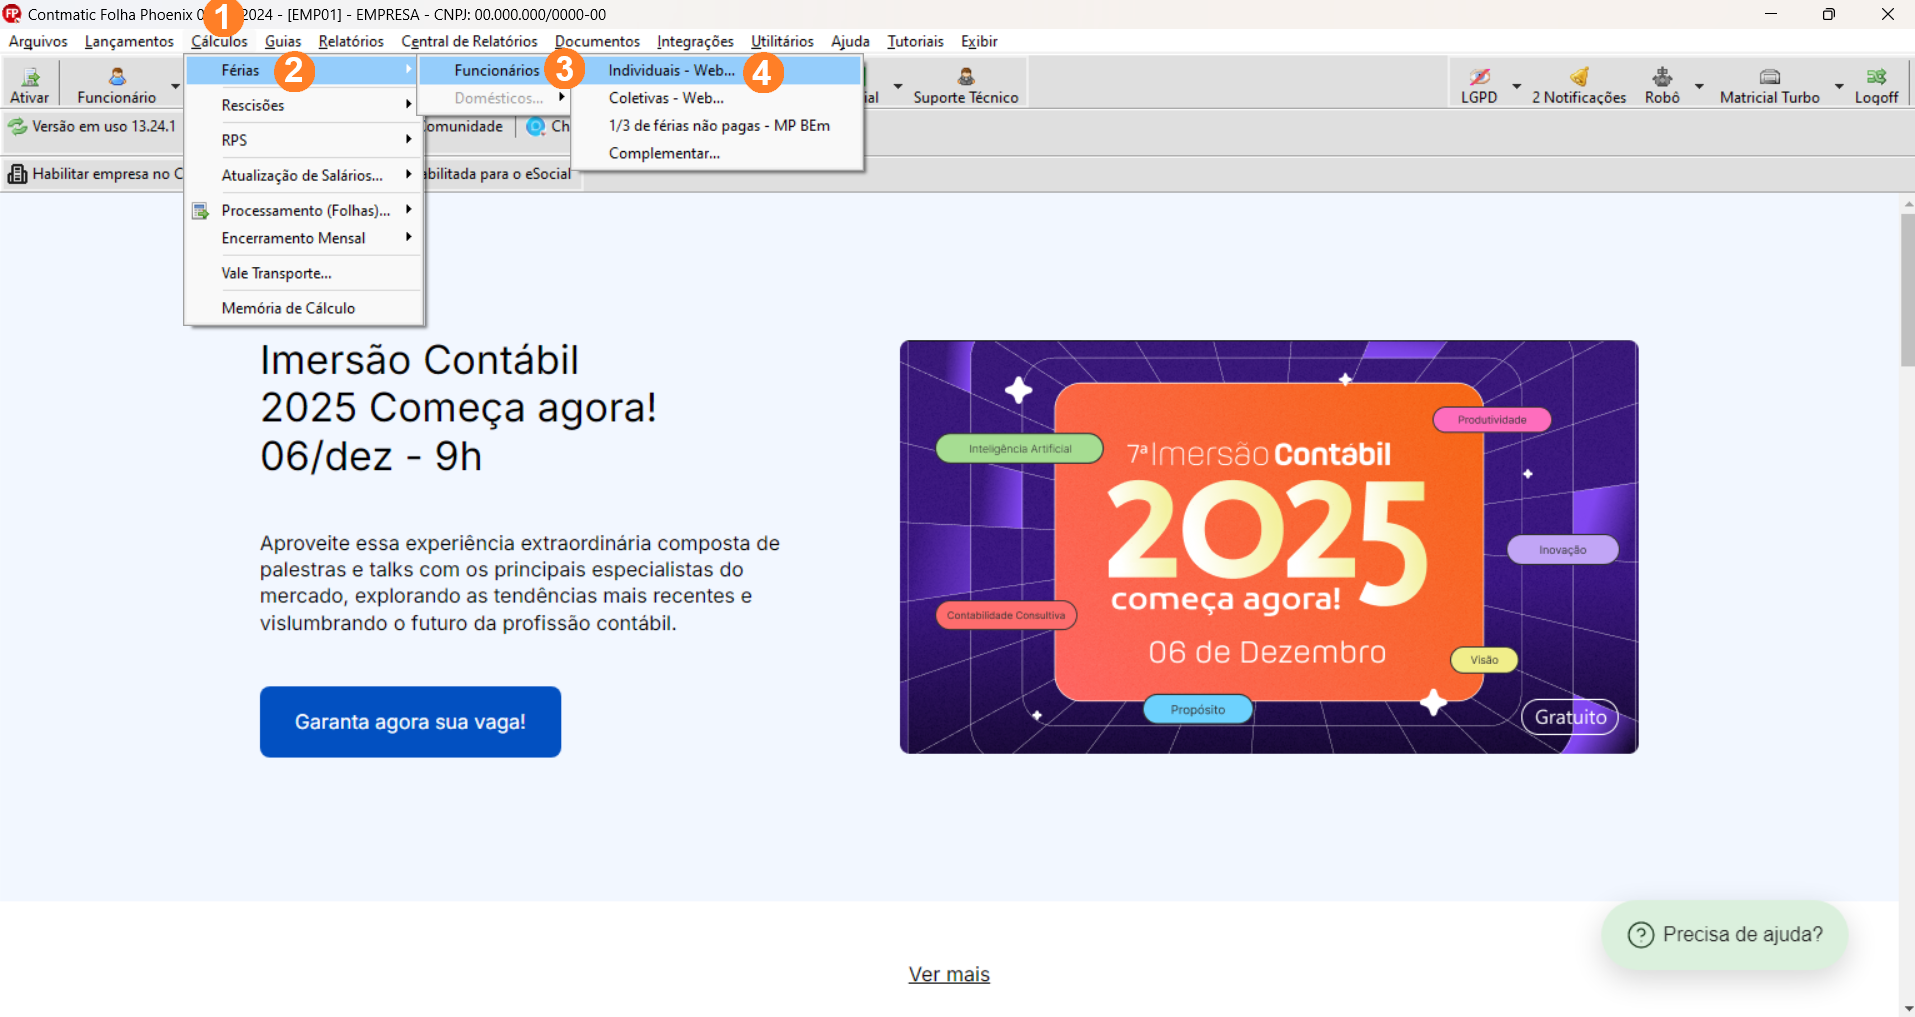Screen dimensions: 1915x1017
Task: Click the Ativar toolbar icon
Action: 30,77
